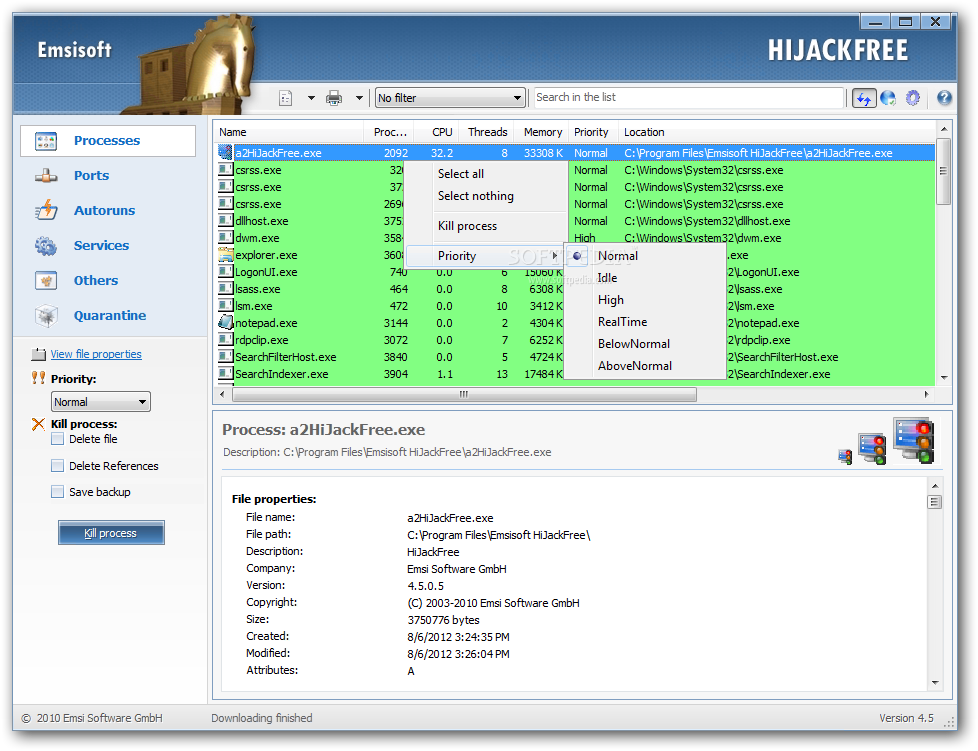Set priority to Idle in submenu
Image resolution: width=978 pixels, height=751 pixels.
[645, 278]
